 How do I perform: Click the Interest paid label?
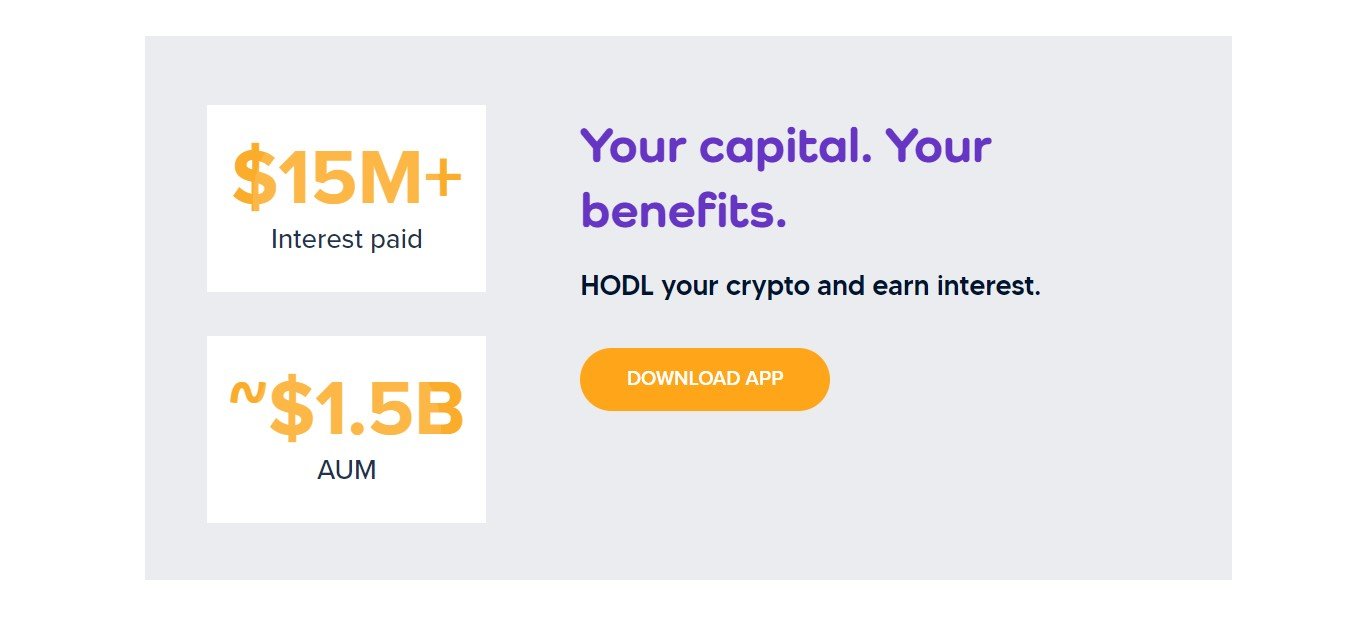346,240
